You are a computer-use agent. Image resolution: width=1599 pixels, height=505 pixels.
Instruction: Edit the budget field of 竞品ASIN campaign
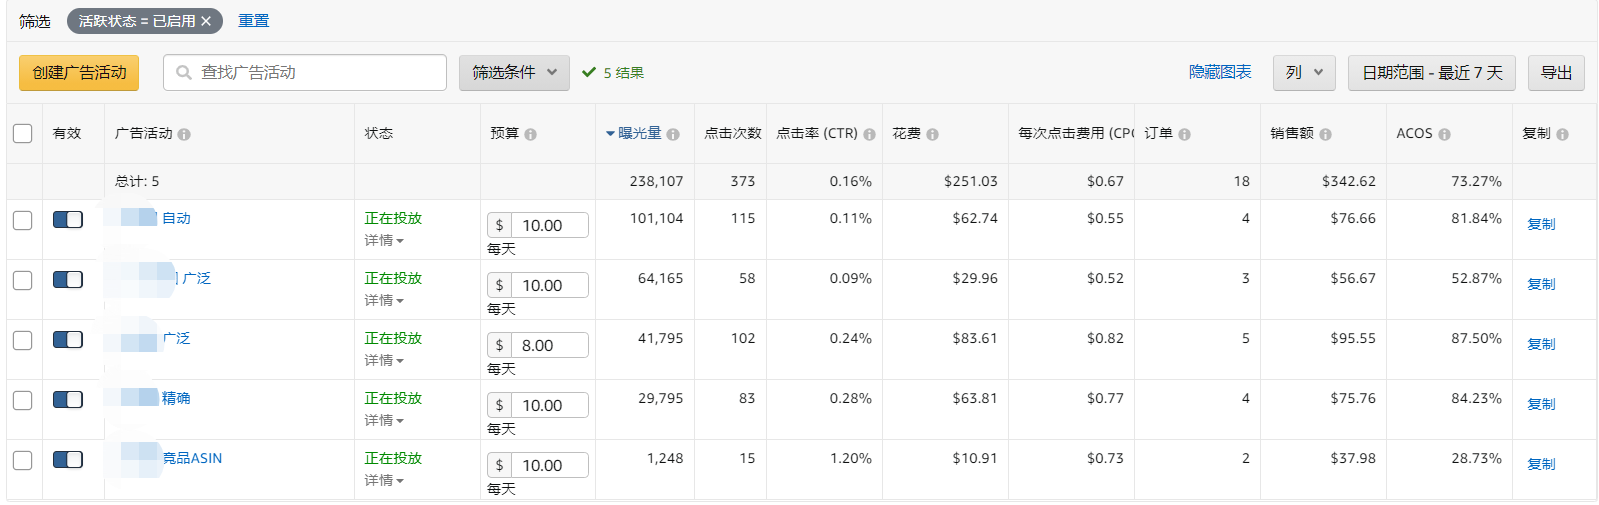click(549, 466)
